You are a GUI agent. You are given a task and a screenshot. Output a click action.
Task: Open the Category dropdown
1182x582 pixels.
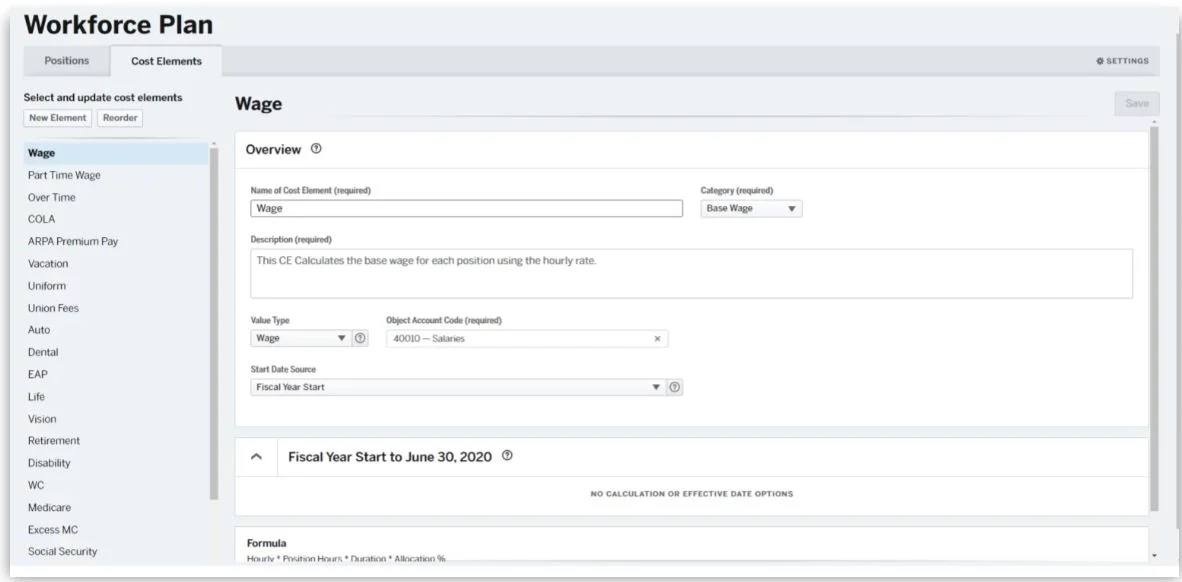pyautogui.click(x=751, y=209)
